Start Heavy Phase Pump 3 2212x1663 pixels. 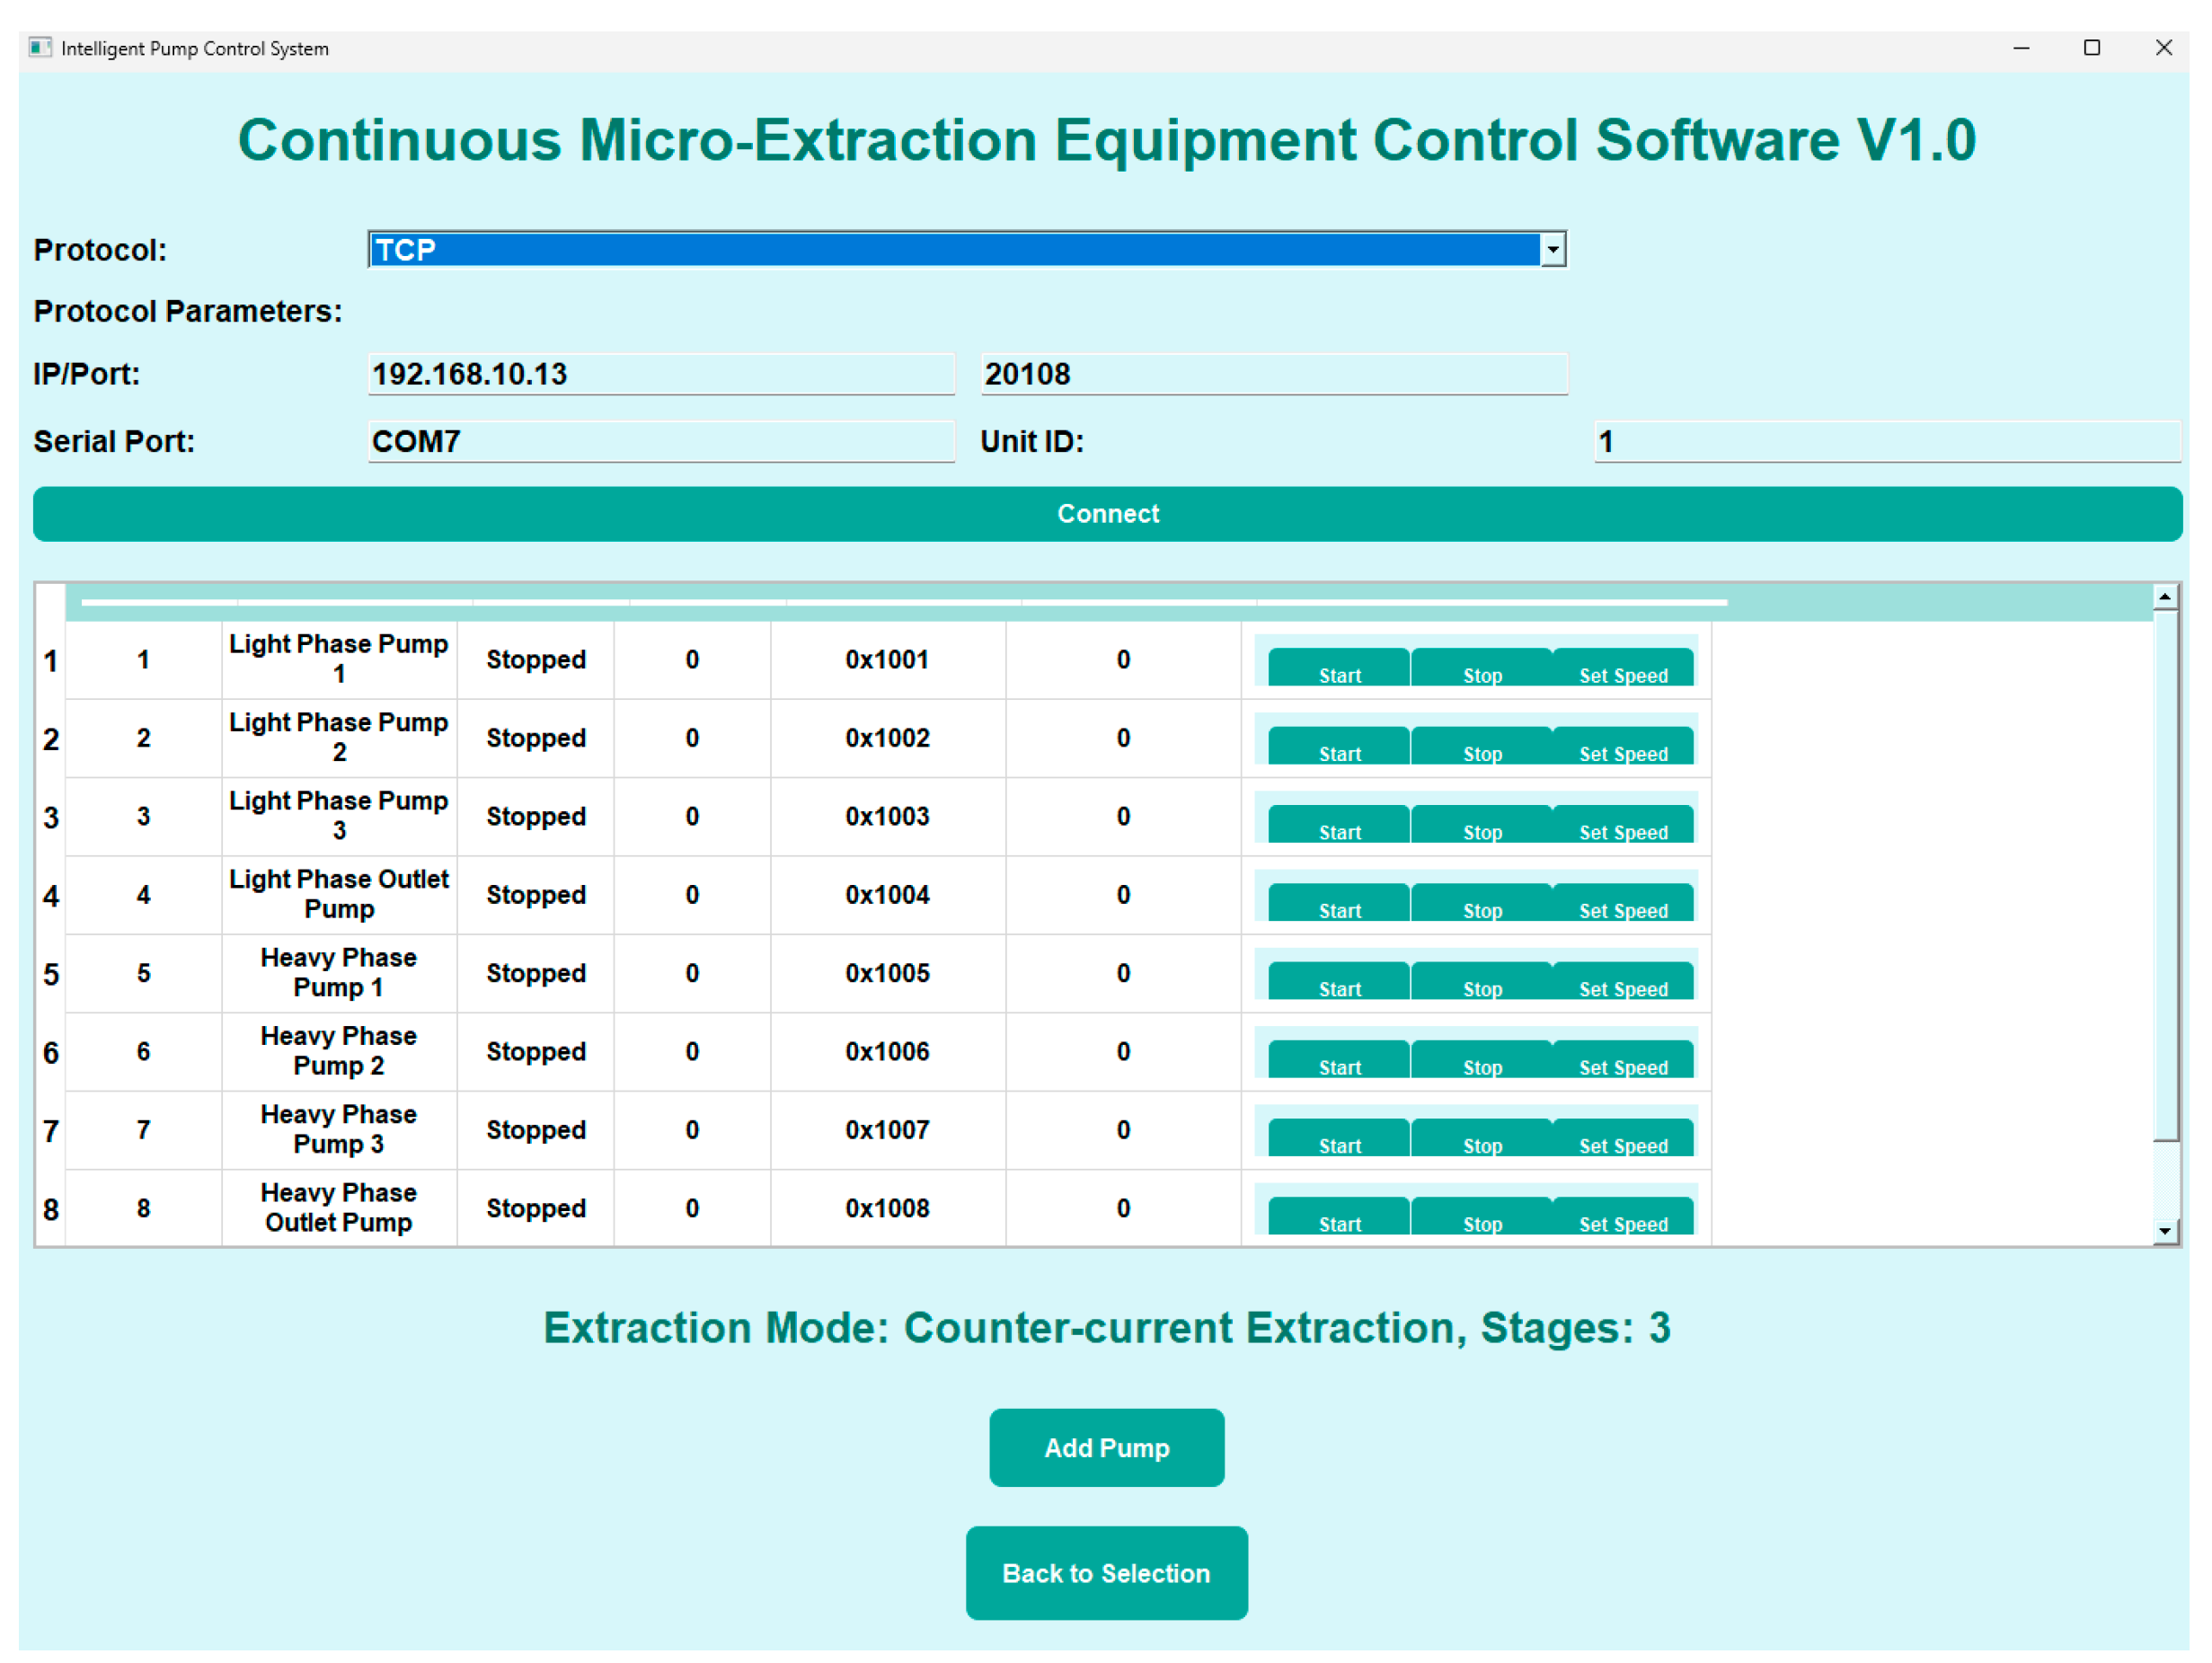coord(1339,1138)
